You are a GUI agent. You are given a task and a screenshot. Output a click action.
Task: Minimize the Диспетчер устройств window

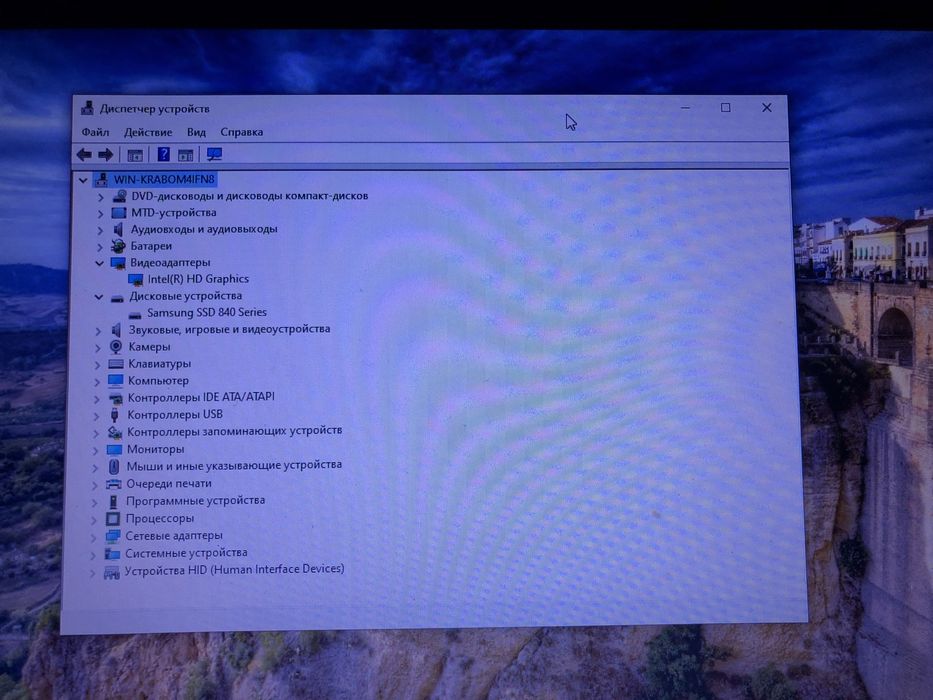pos(685,108)
